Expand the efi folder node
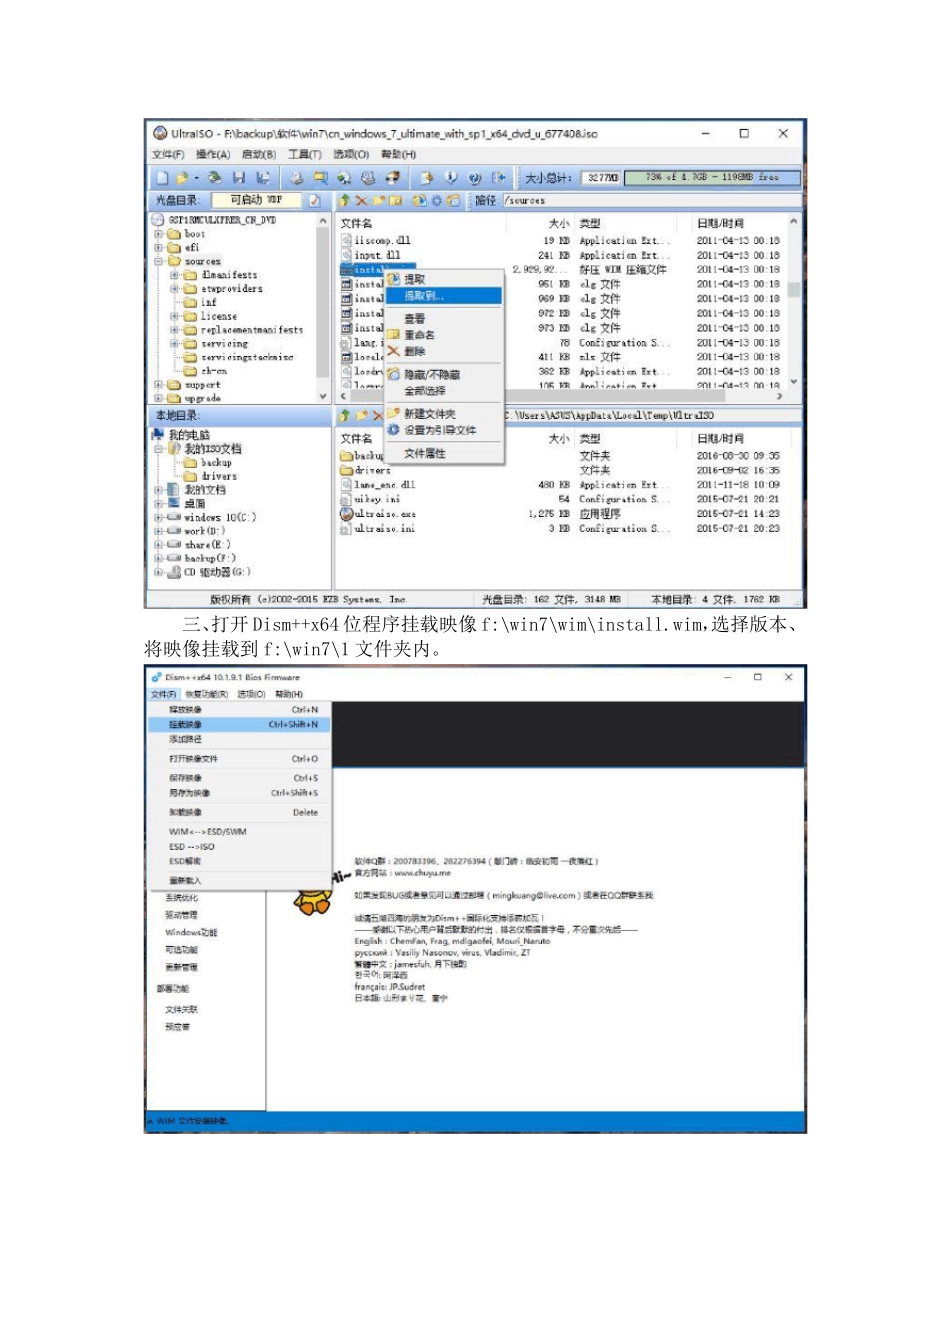The width and height of the screenshot is (950, 1344). pyautogui.click(x=159, y=247)
